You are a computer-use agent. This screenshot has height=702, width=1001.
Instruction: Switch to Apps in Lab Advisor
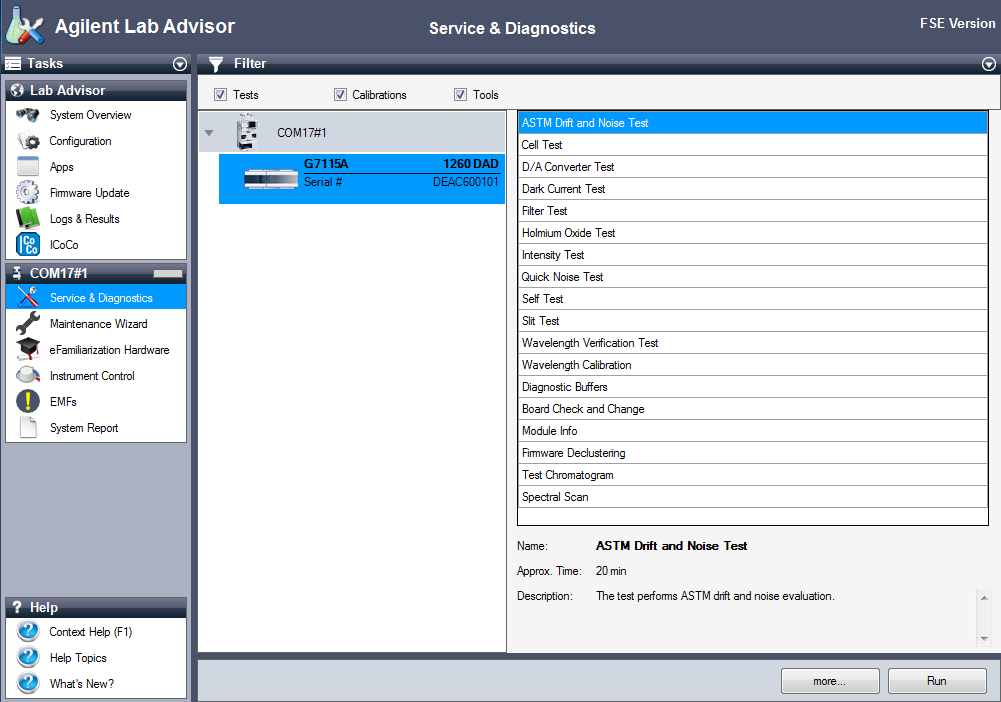tap(63, 166)
